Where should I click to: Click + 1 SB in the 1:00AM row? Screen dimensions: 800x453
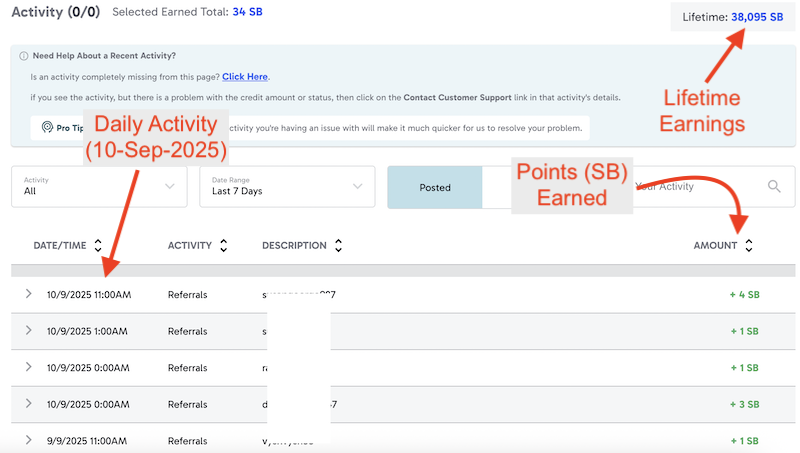pos(744,331)
